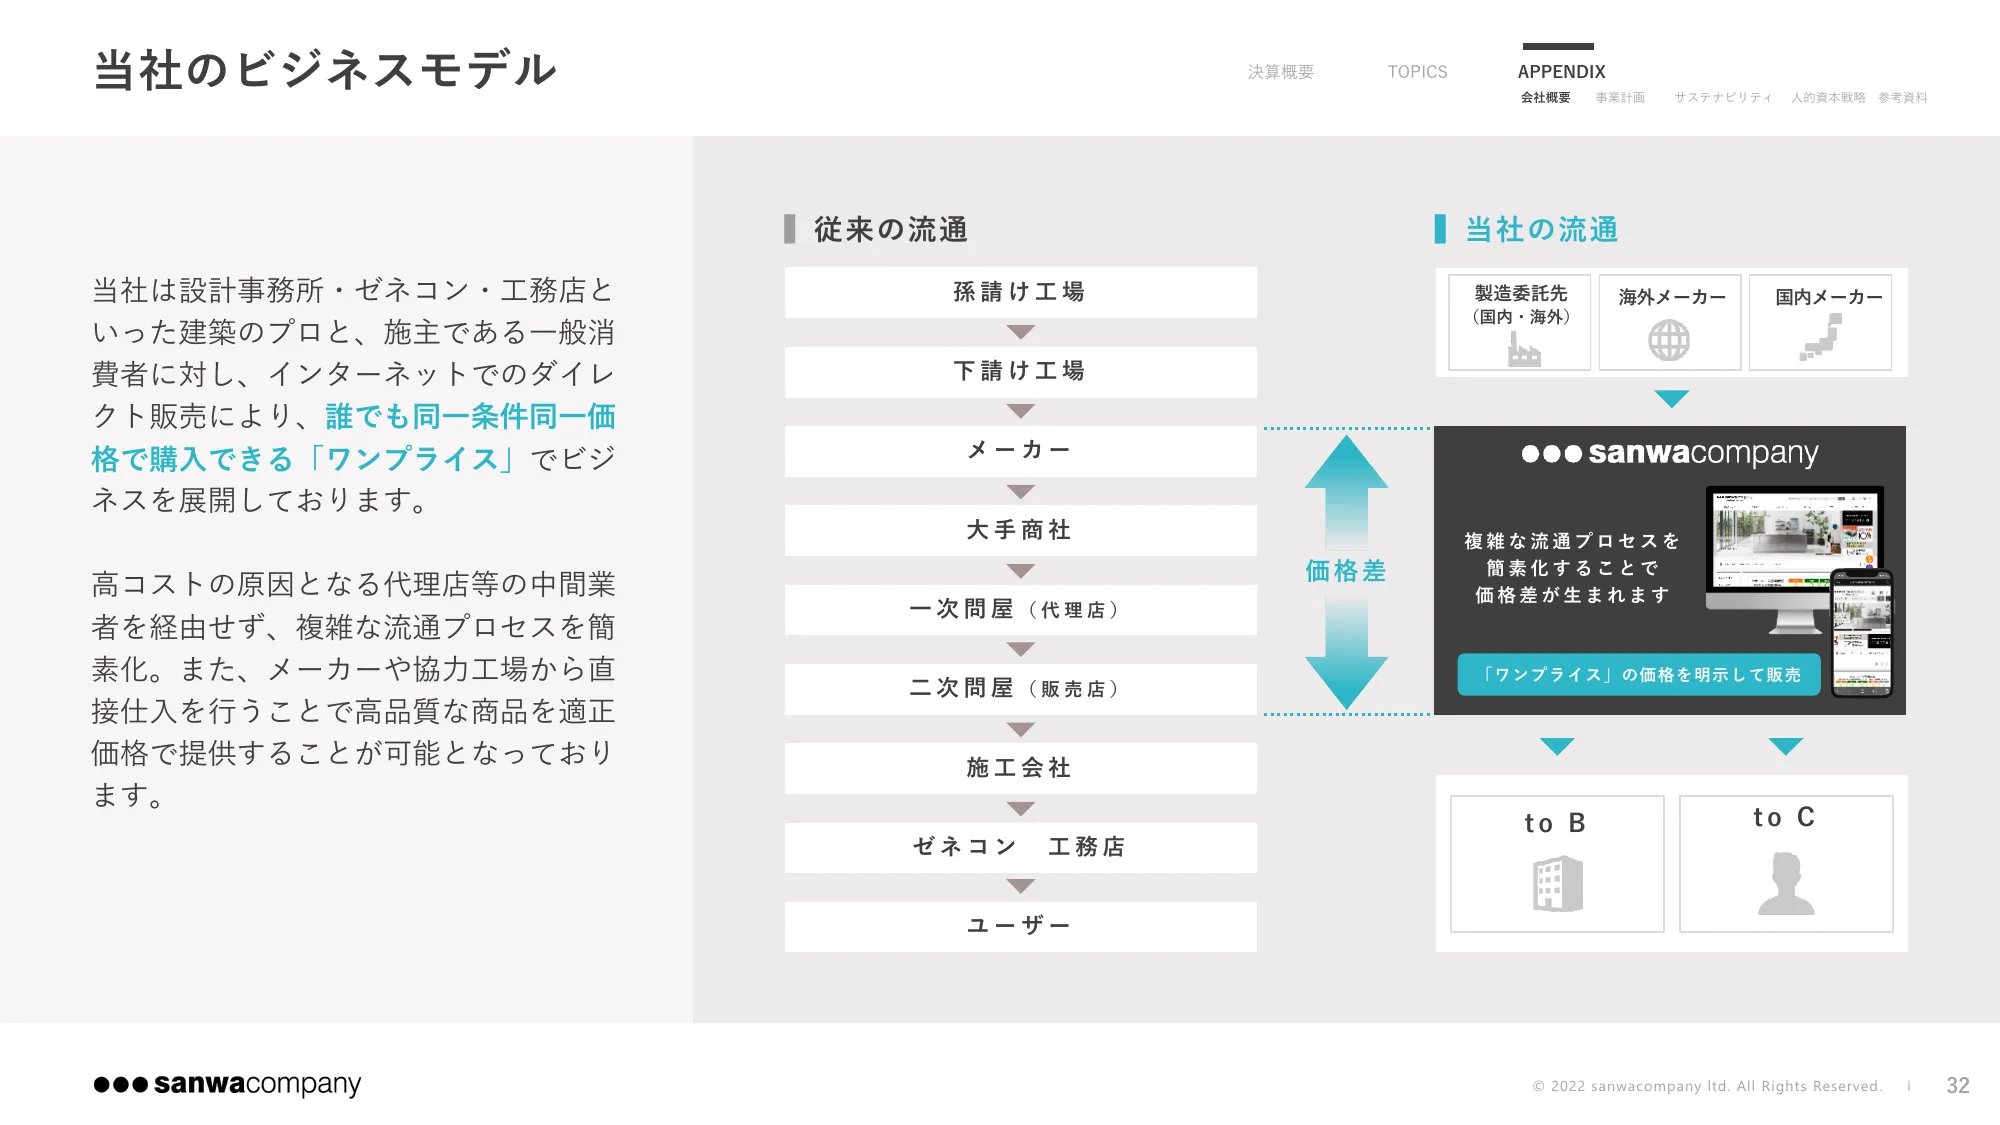Click the upward teal 価格差 arrow

pos(1346,491)
